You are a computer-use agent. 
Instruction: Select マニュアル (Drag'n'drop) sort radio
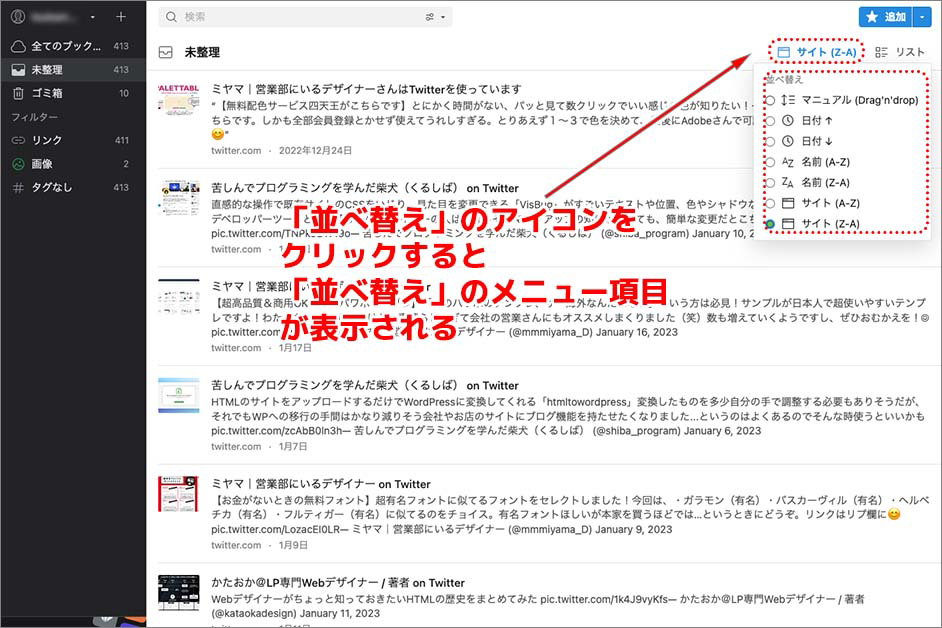point(770,100)
